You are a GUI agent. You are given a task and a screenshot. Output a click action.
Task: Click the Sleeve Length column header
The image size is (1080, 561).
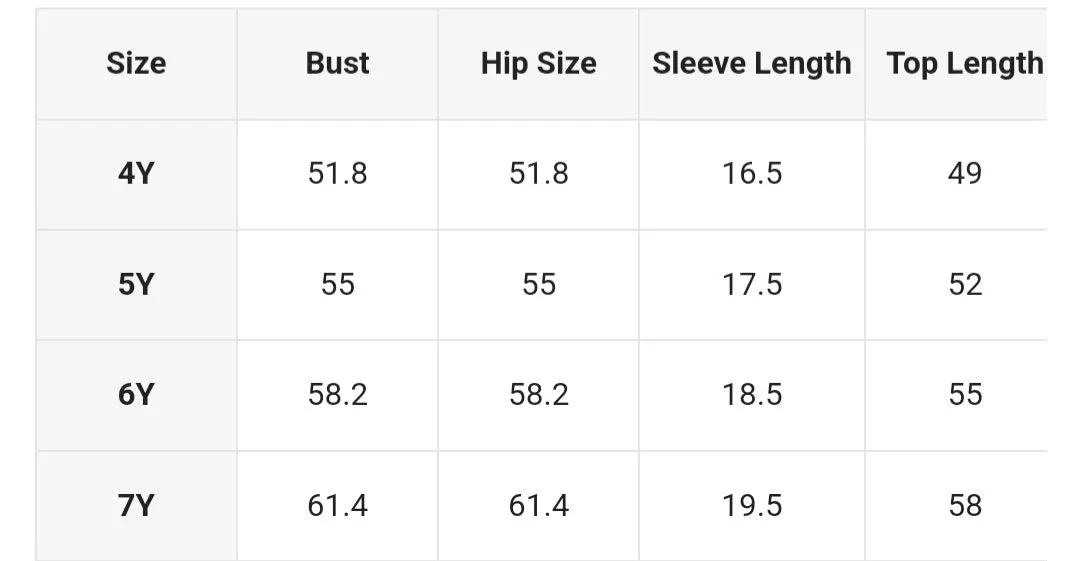[x=751, y=63]
